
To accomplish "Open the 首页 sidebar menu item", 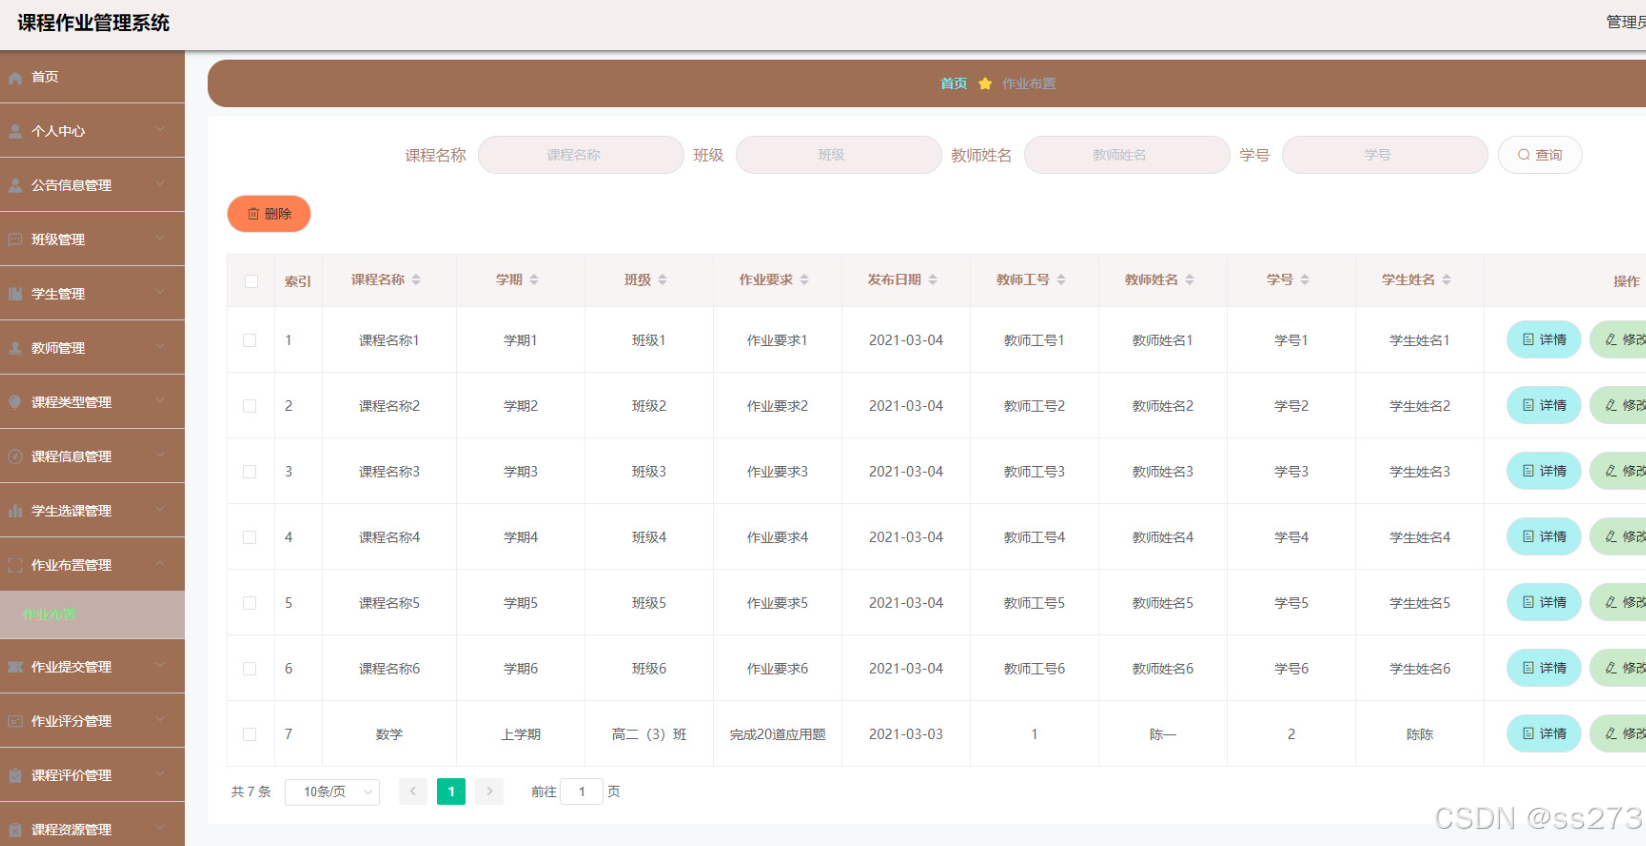I will [92, 77].
